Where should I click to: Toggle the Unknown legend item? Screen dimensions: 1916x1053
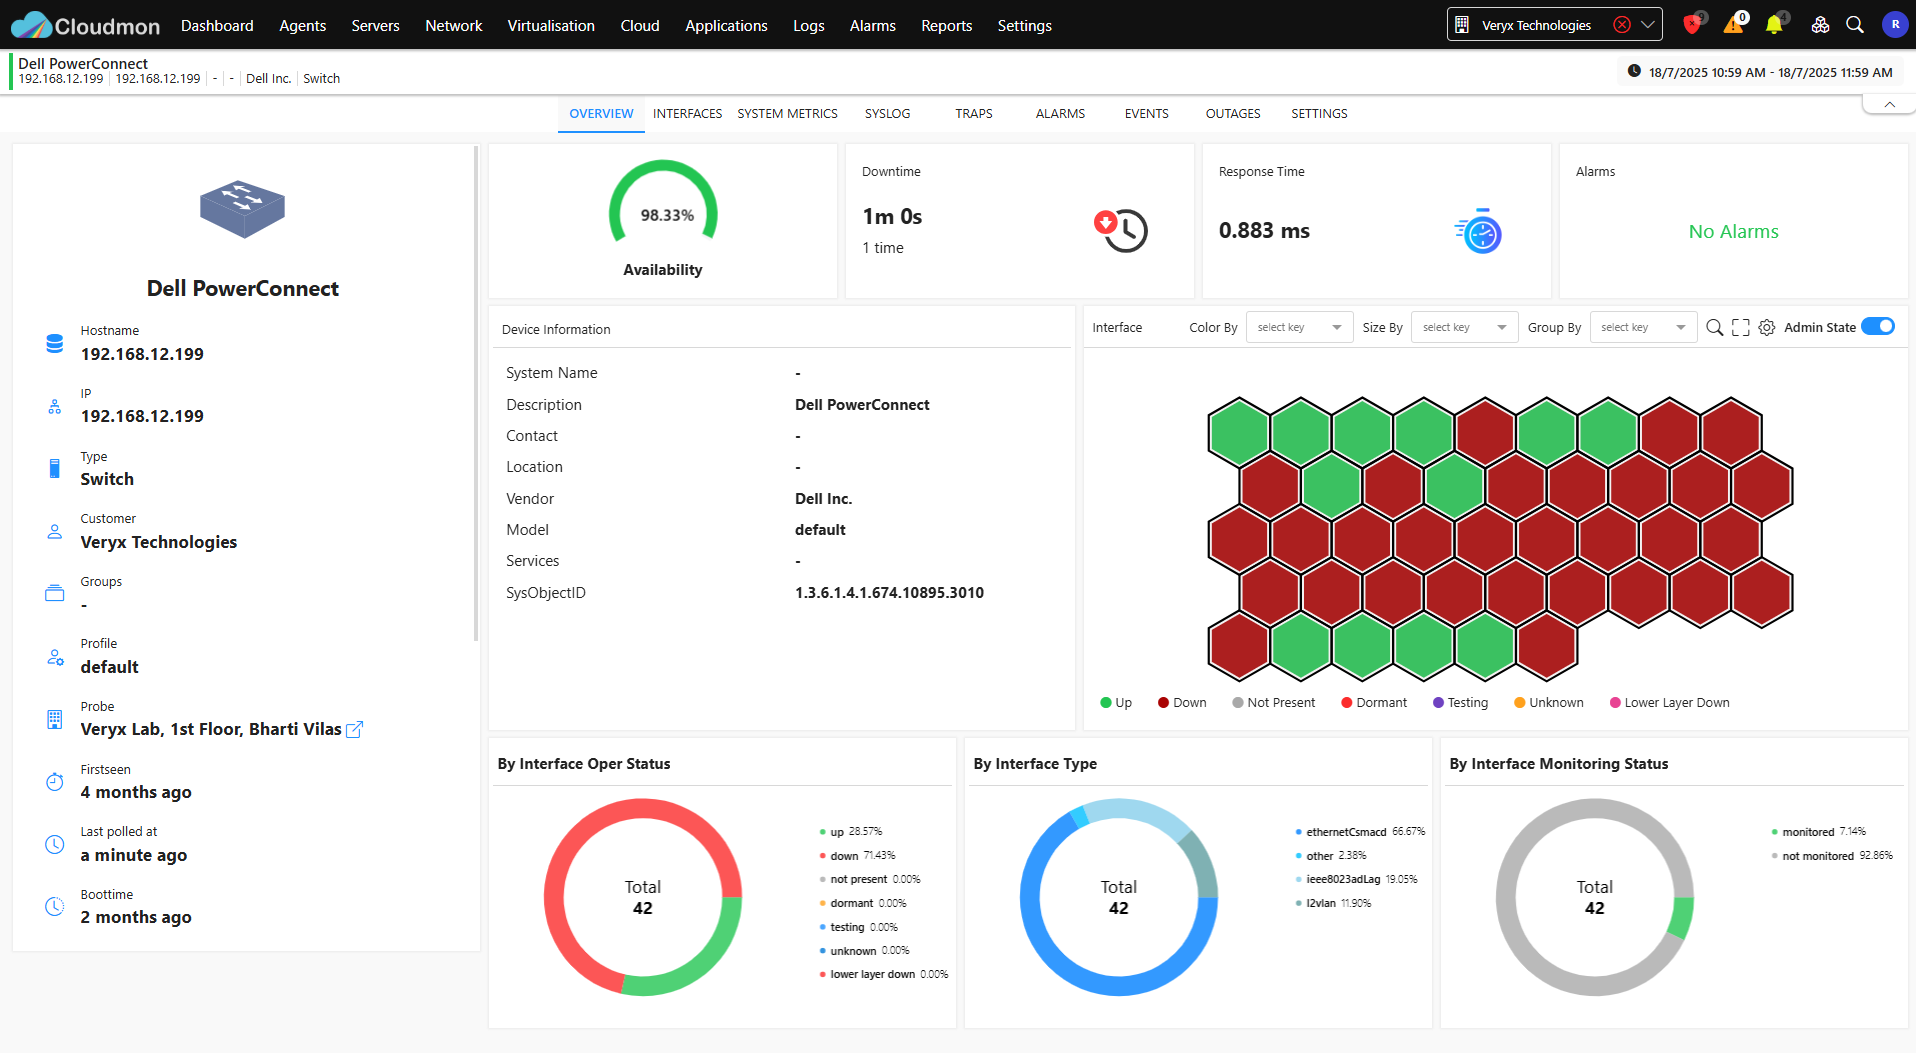click(1549, 703)
